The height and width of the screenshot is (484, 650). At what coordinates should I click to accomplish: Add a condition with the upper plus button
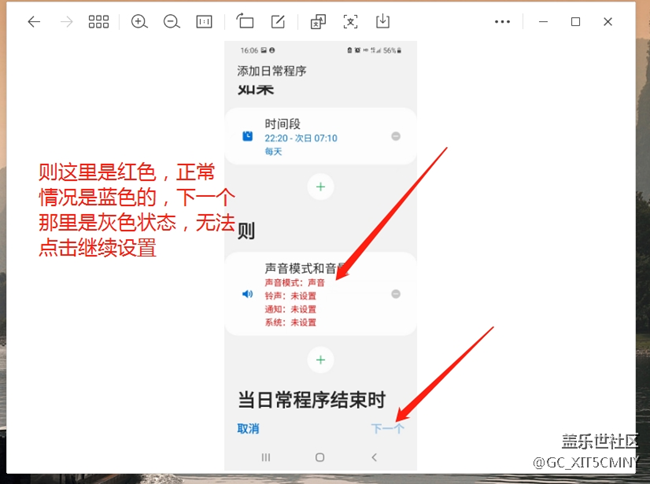coord(320,187)
